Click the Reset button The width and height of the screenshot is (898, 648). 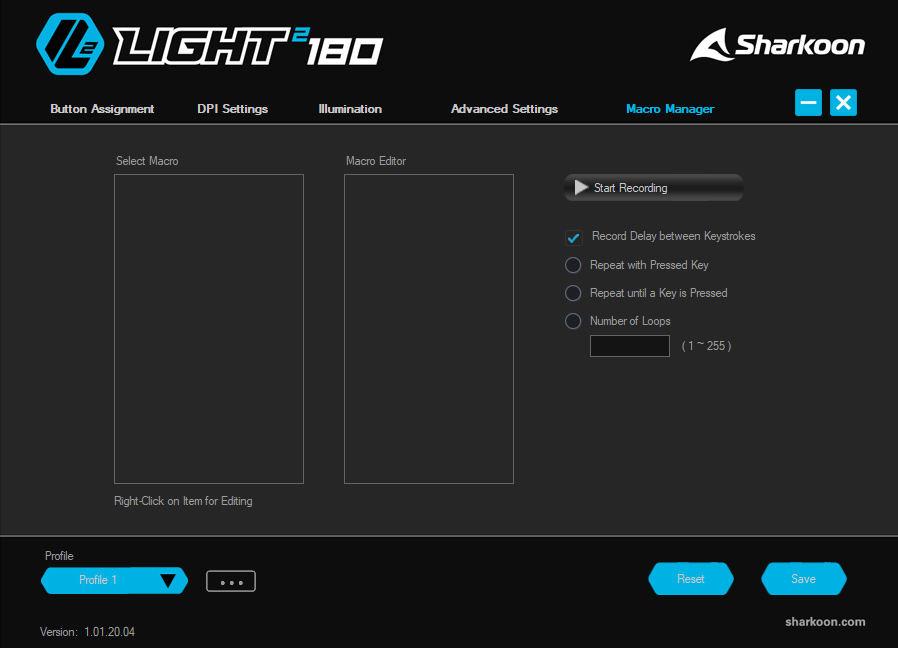(691, 579)
